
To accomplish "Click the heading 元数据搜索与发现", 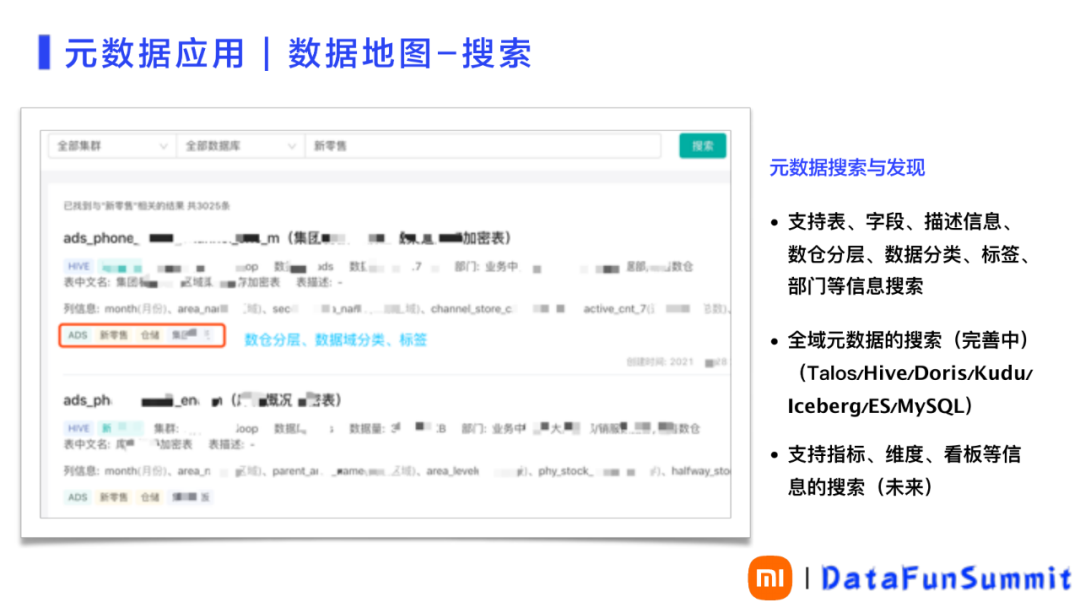I will [x=847, y=167].
